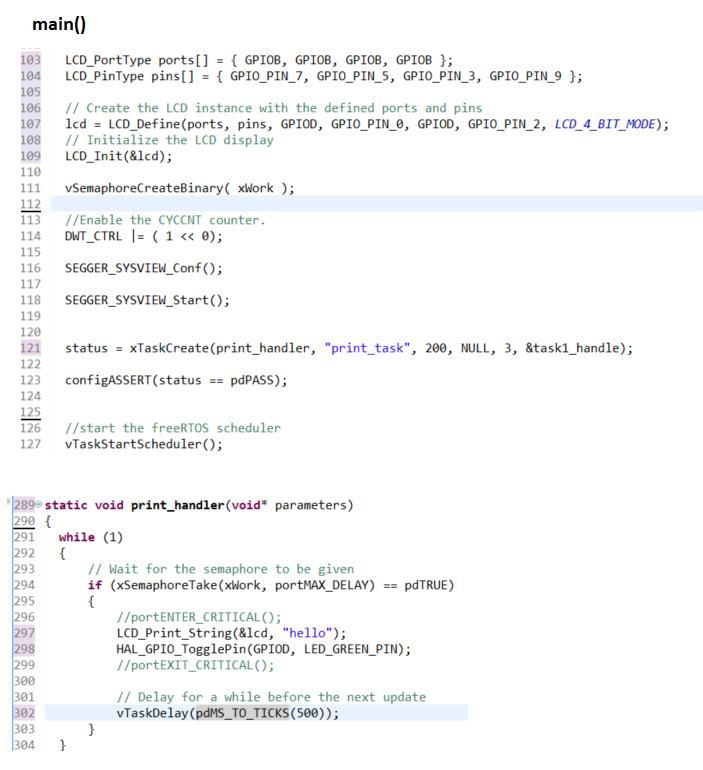The image size is (703, 770).
Task: Click the 'main()' heading text
Action: click(59, 24)
